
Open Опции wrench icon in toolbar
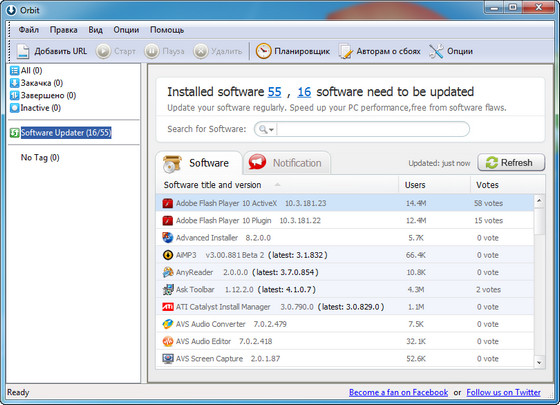point(436,51)
